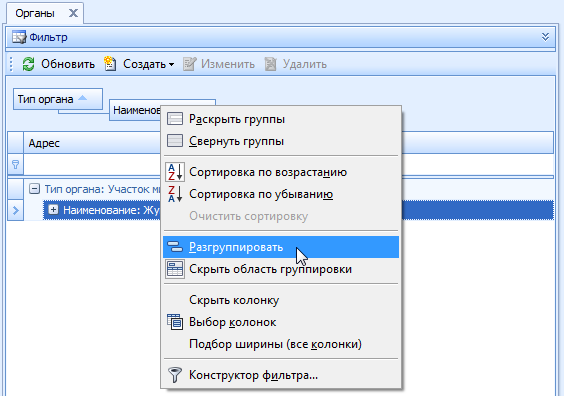Select the Наименование: Жу row text
This screenshot has width=564, height=396.
click(x=111, y=210)
